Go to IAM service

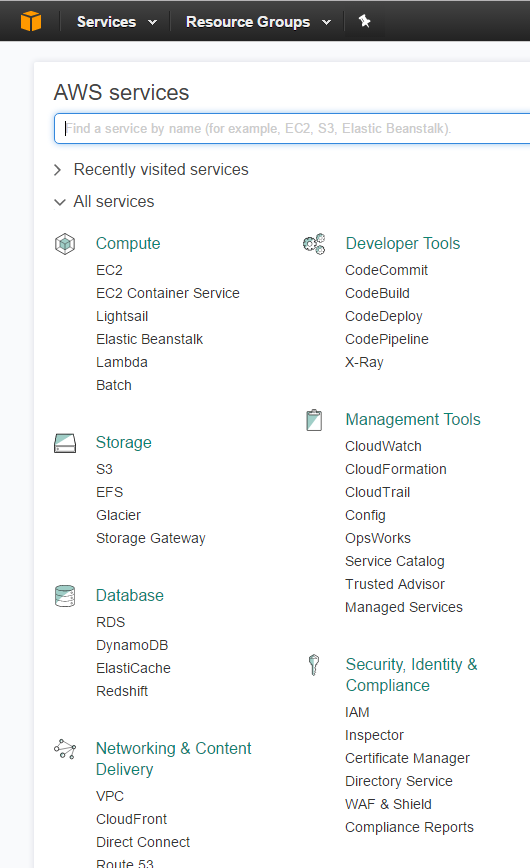coord(357,712)
